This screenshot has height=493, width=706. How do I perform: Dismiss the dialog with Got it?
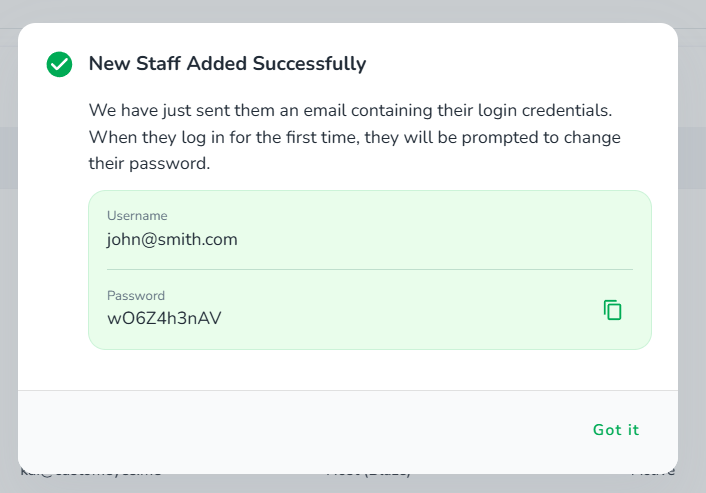pos(615,430)
